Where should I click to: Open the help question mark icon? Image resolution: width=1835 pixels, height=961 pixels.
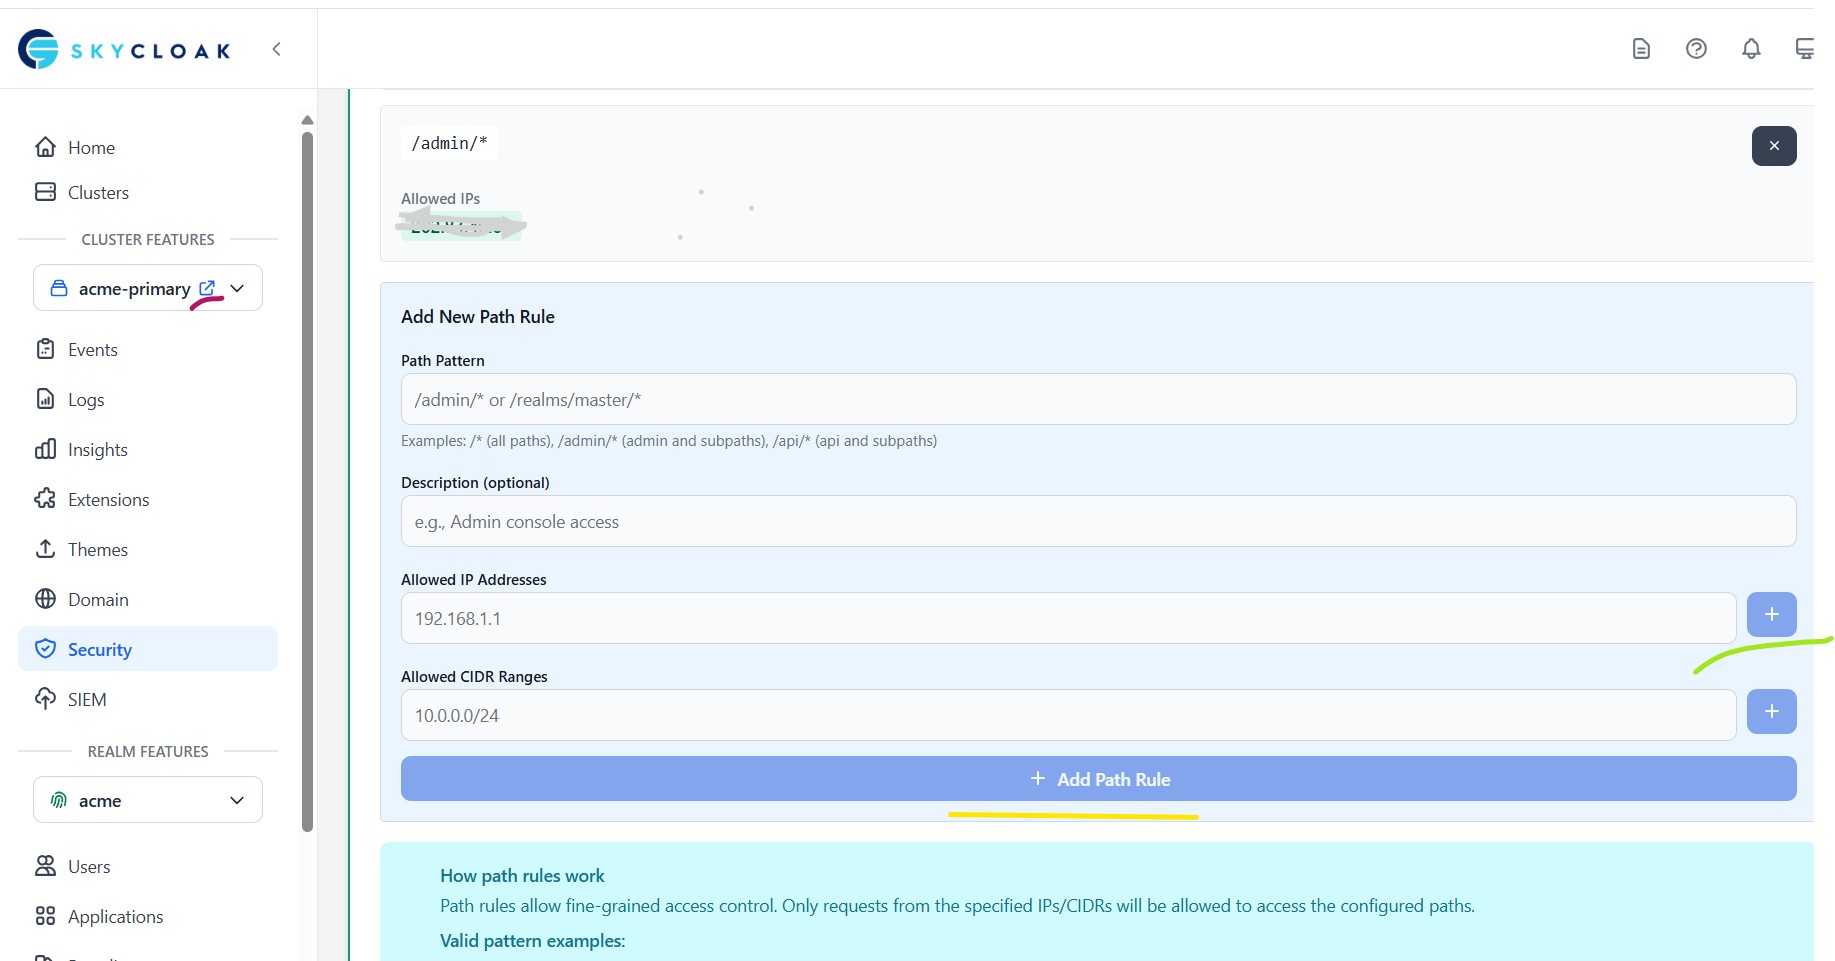(1696, 49)
